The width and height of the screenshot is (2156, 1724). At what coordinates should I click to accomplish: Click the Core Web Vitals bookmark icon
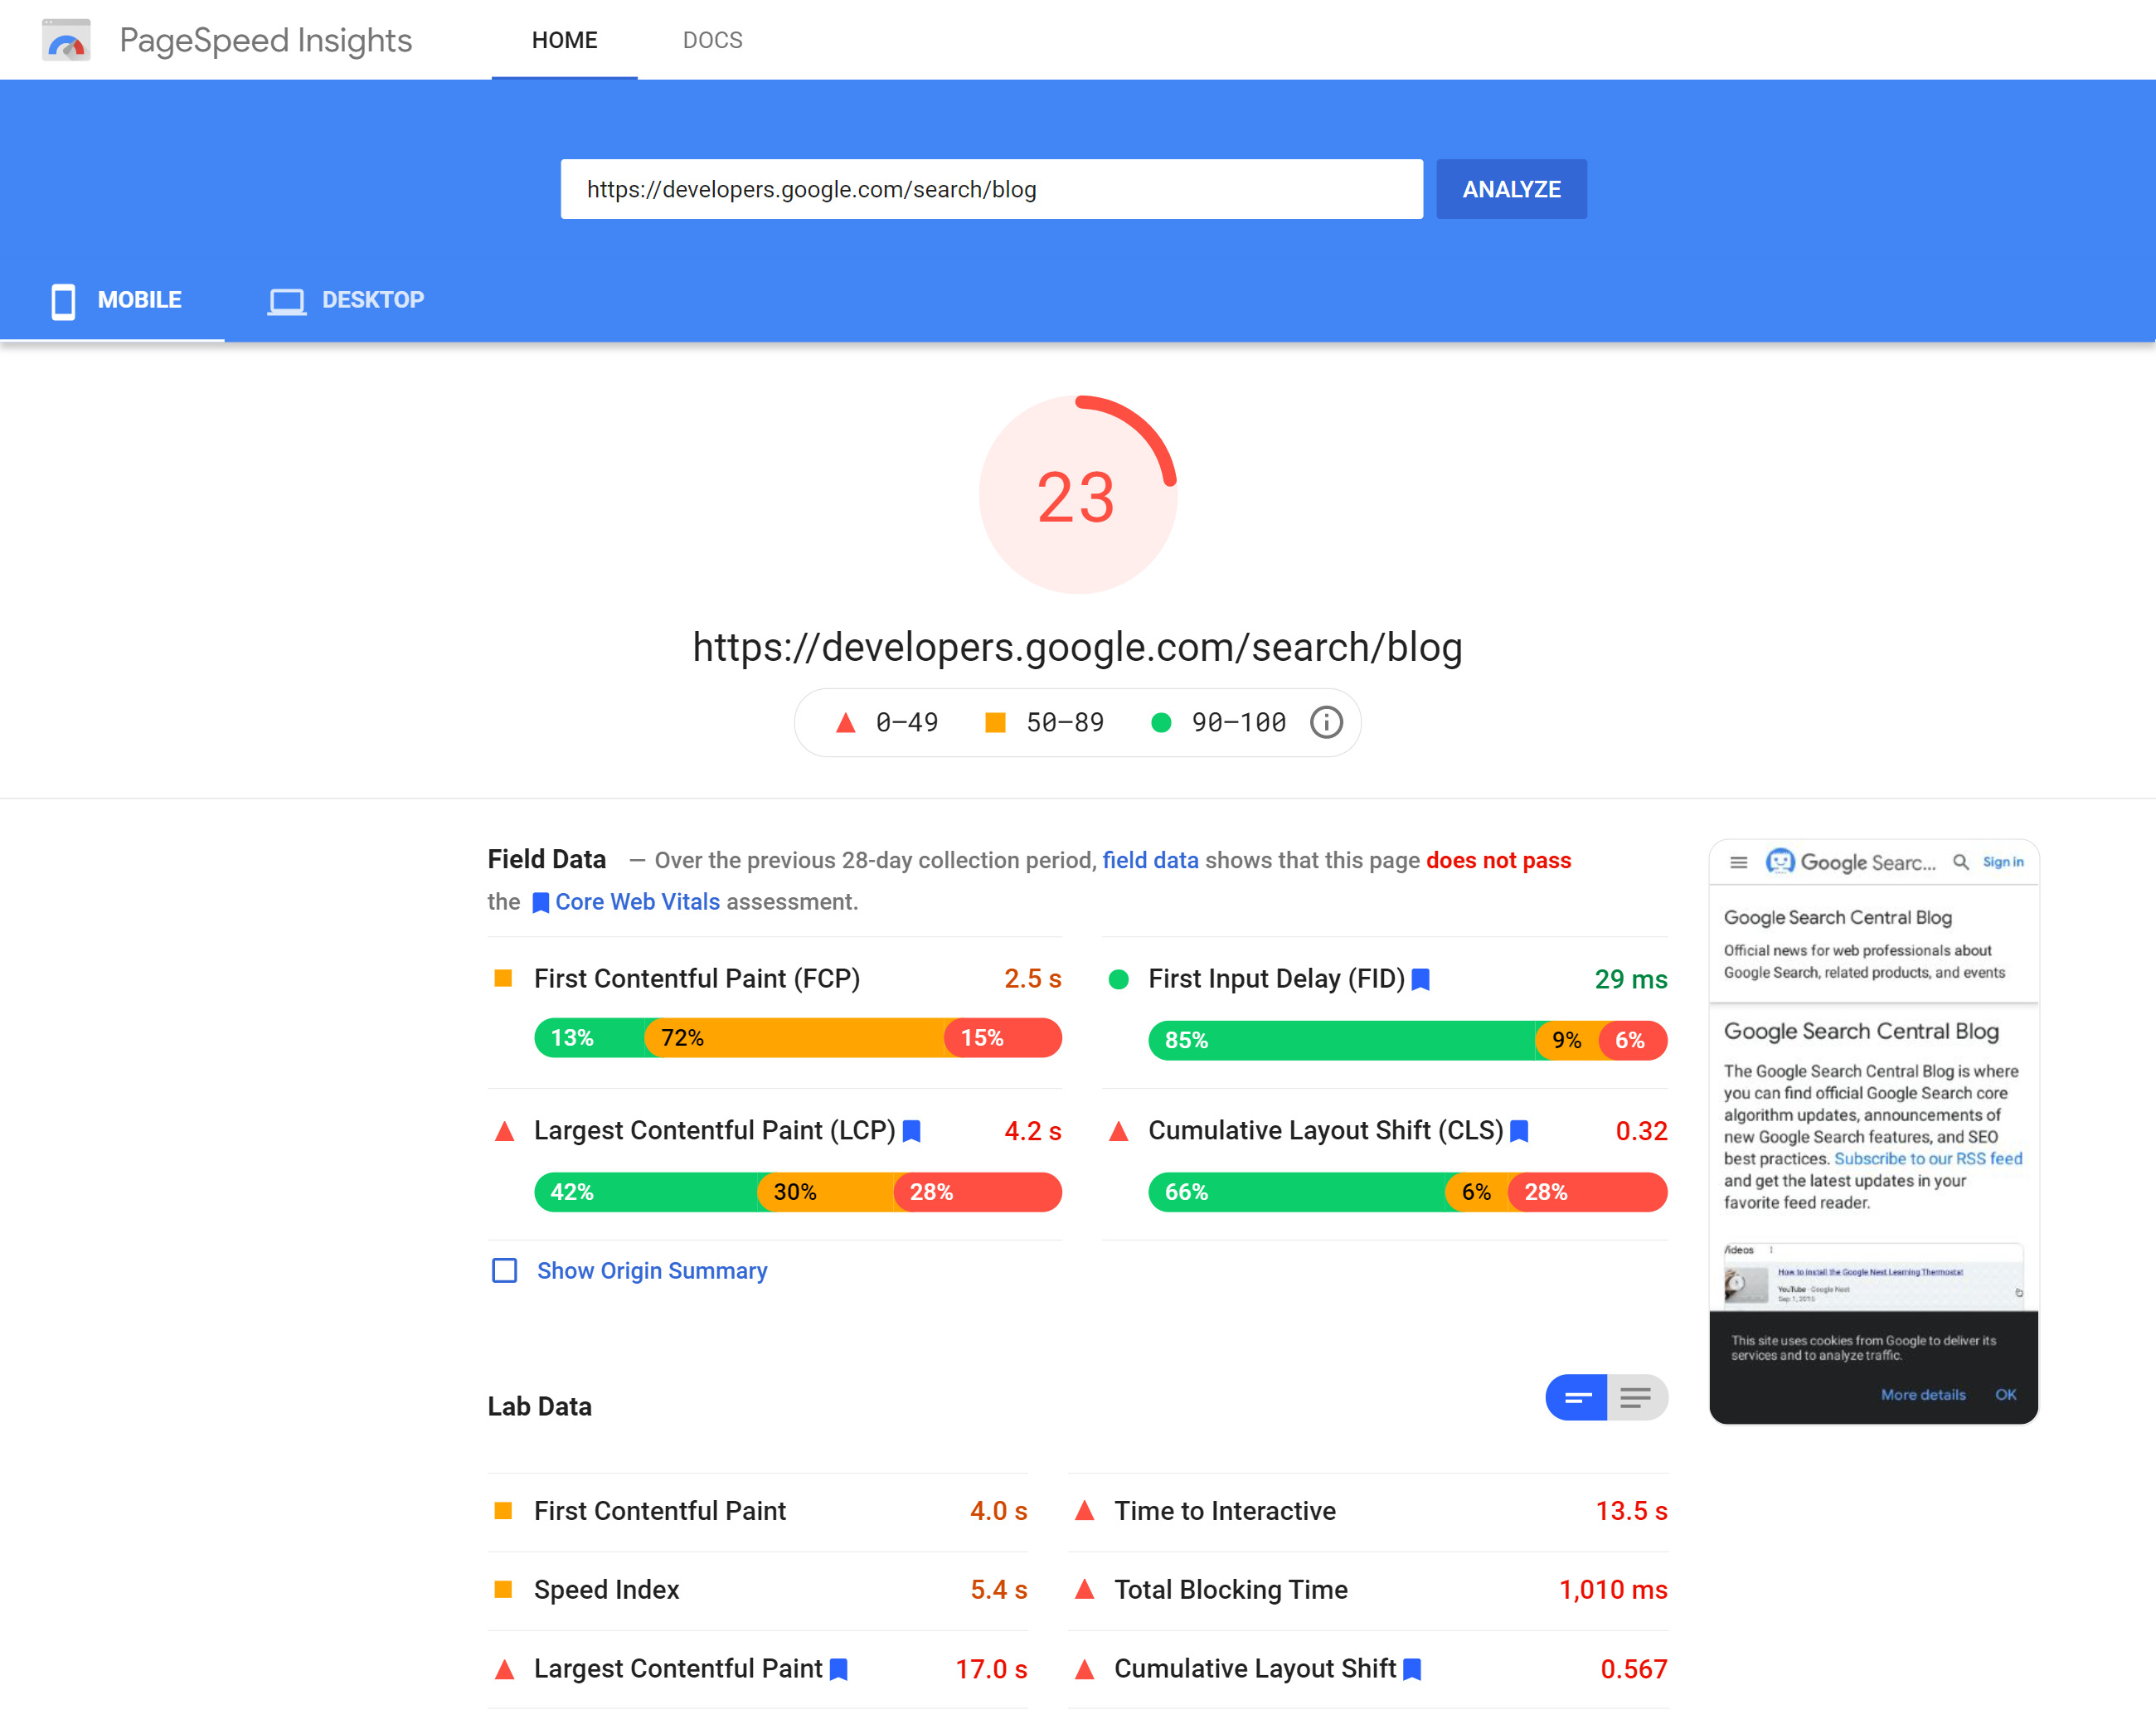point(540,903)
